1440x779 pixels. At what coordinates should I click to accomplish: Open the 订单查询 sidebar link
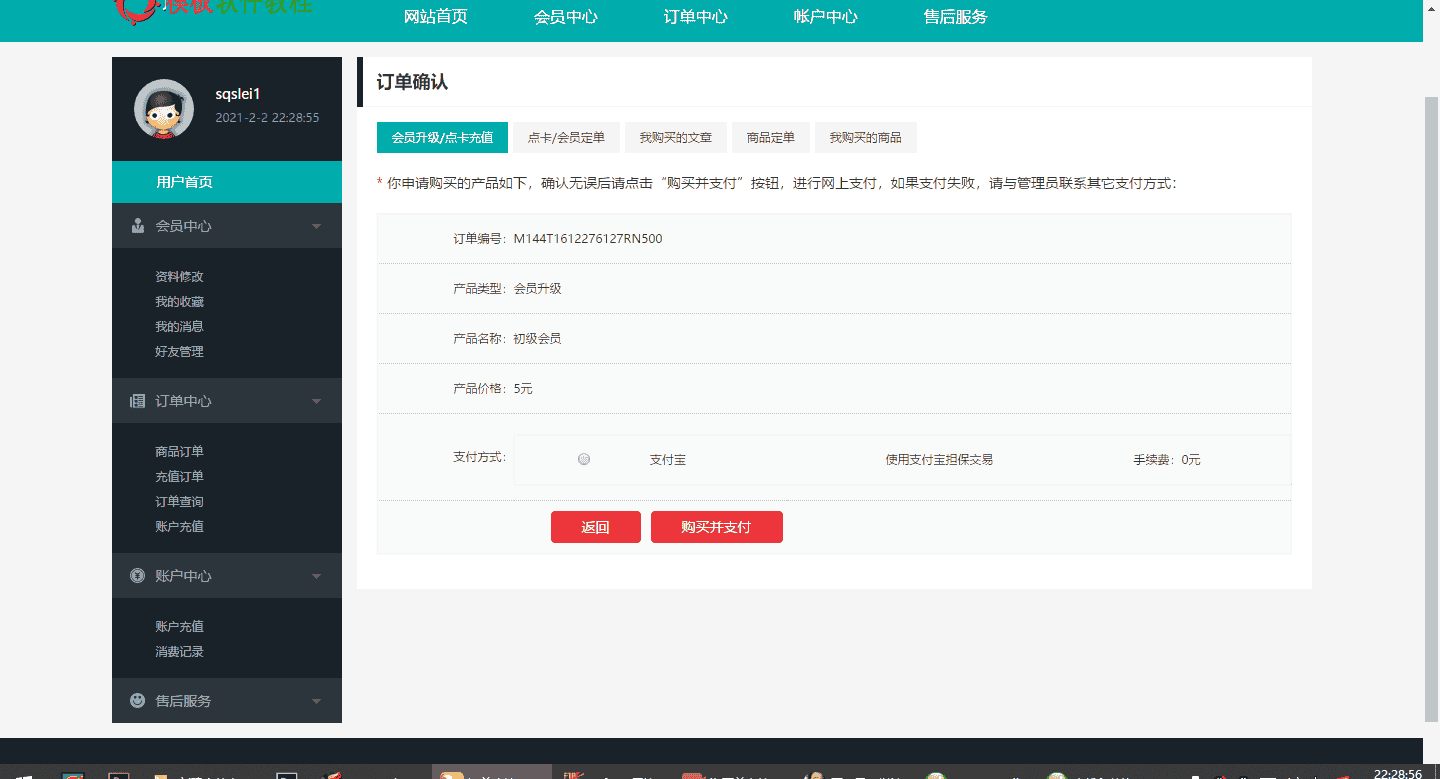click(x=179, y=501)
